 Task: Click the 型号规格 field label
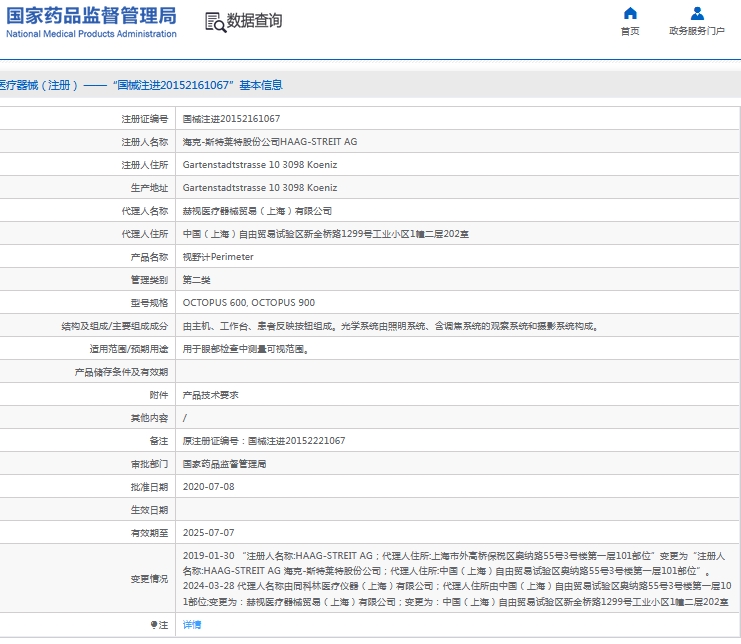[149, 303]
